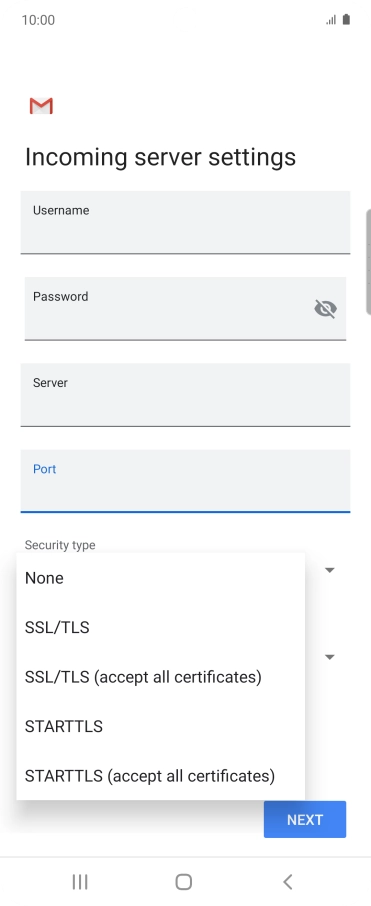The image size is (371, 906).
Task: Select None security type
Action: (161, 578)
